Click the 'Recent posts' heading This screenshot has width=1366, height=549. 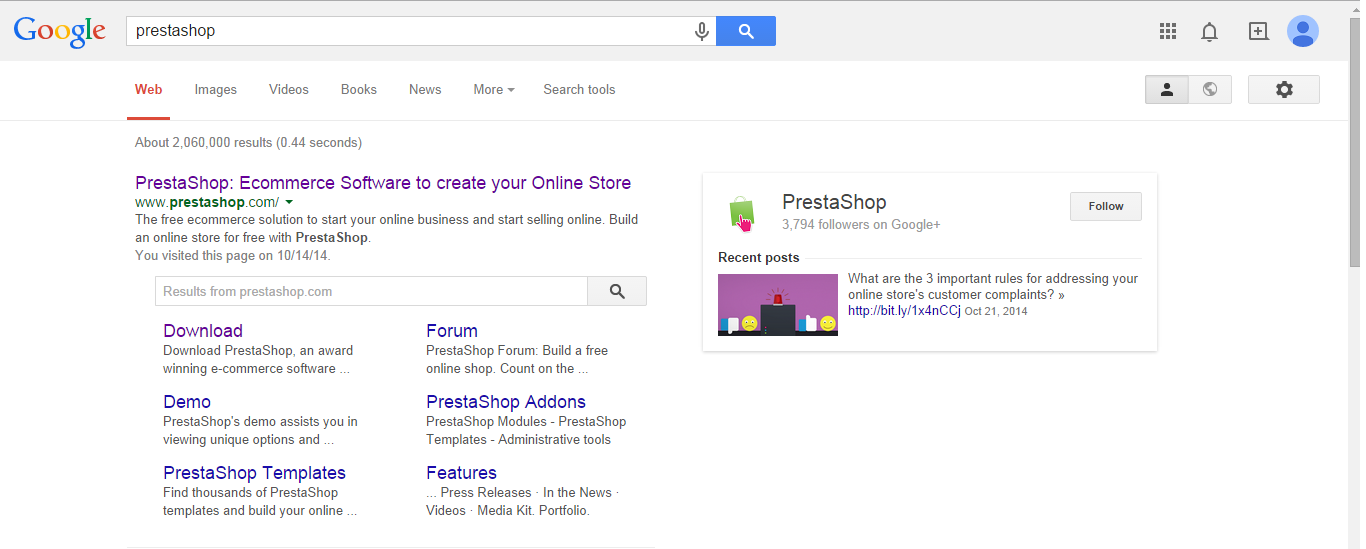pyautogui.click(x=759, y=257)
